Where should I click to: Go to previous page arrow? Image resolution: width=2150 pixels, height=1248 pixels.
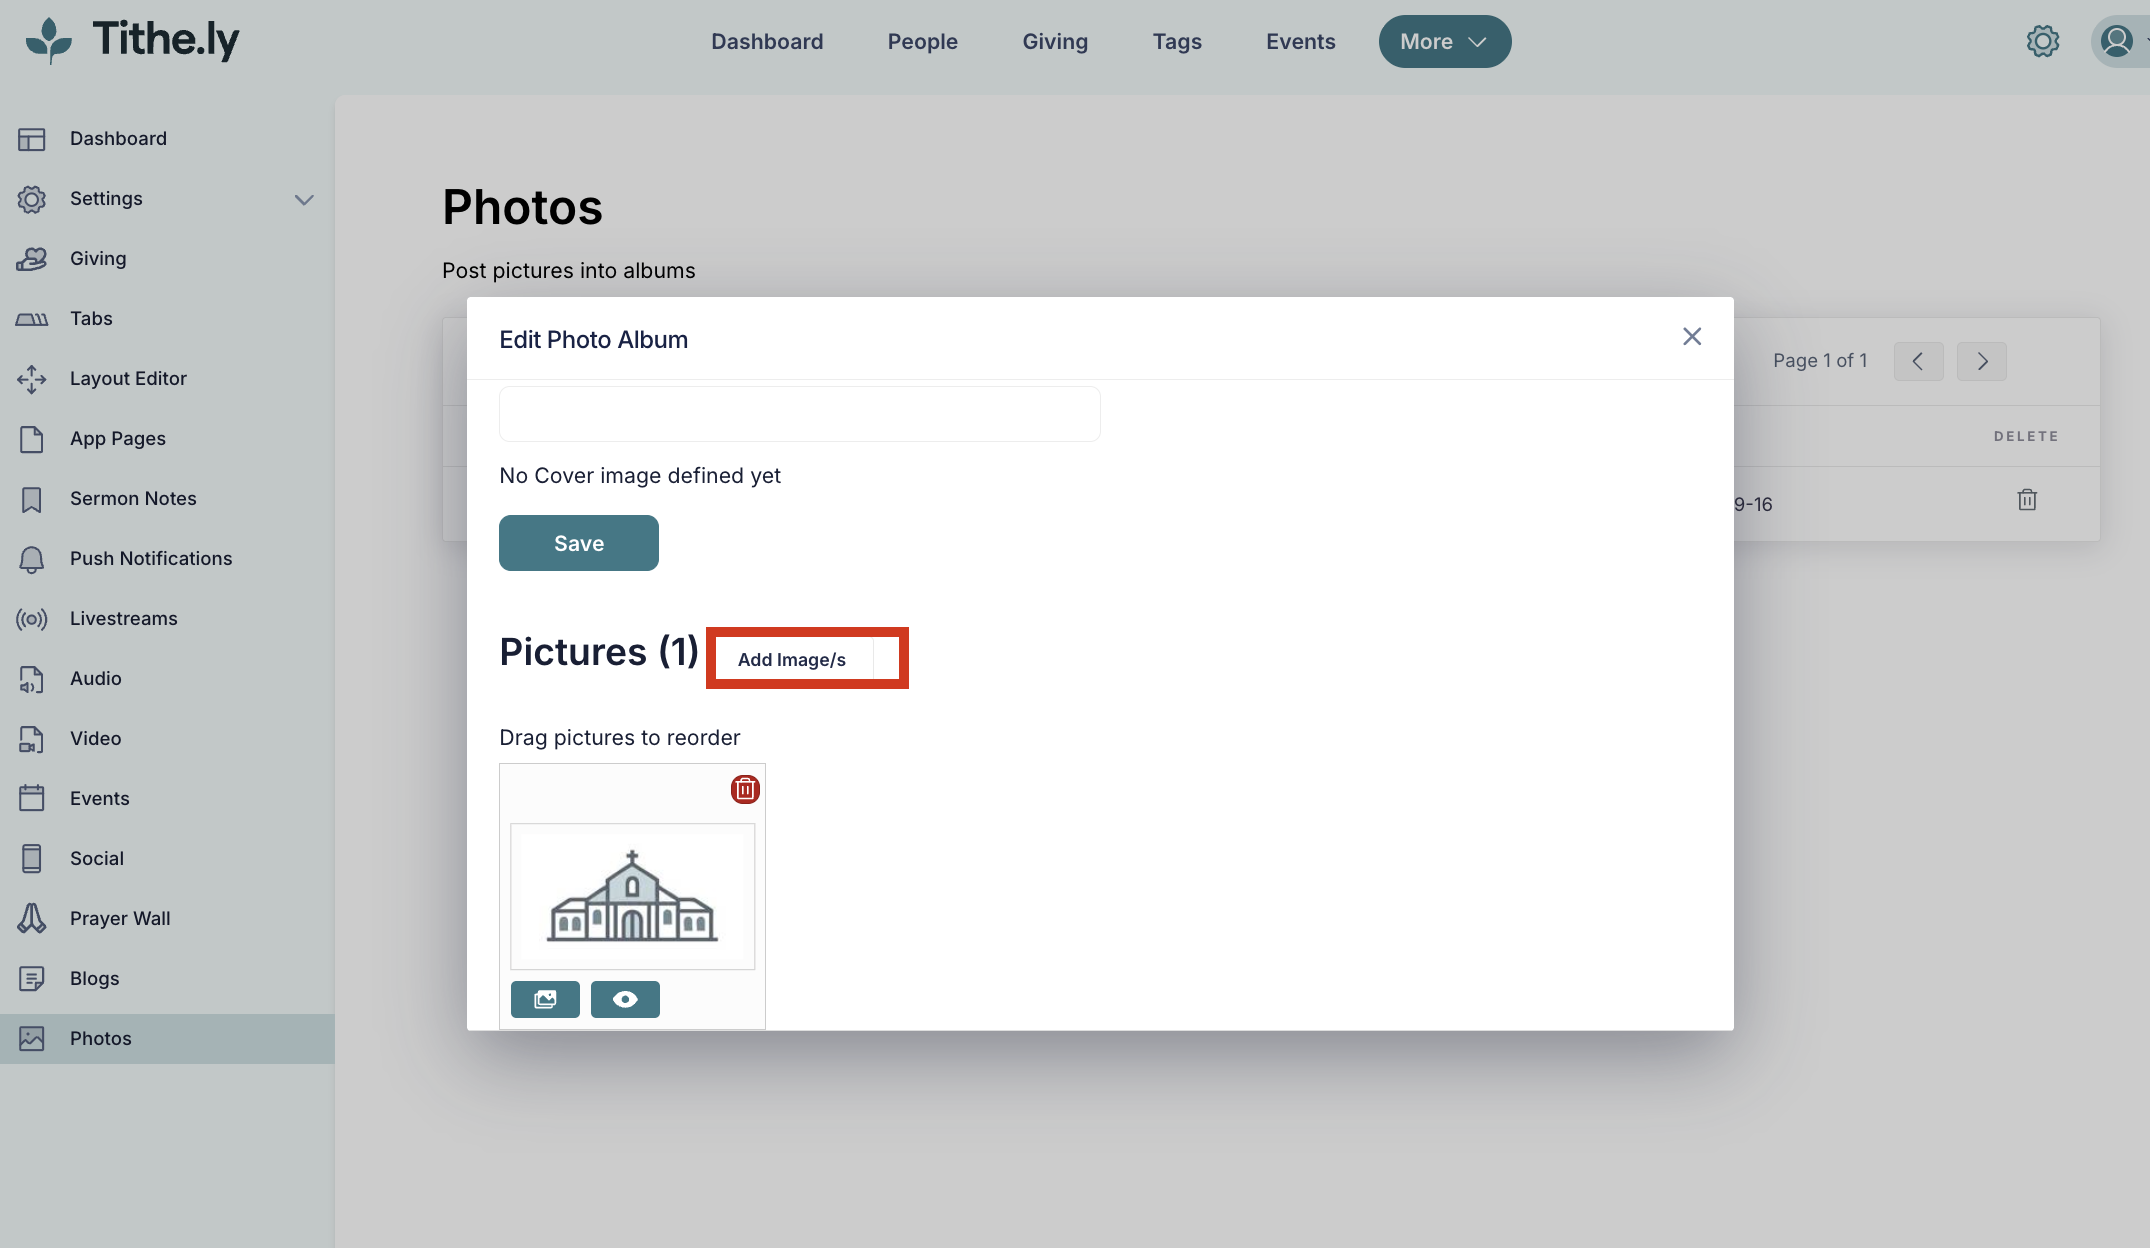1918,361
